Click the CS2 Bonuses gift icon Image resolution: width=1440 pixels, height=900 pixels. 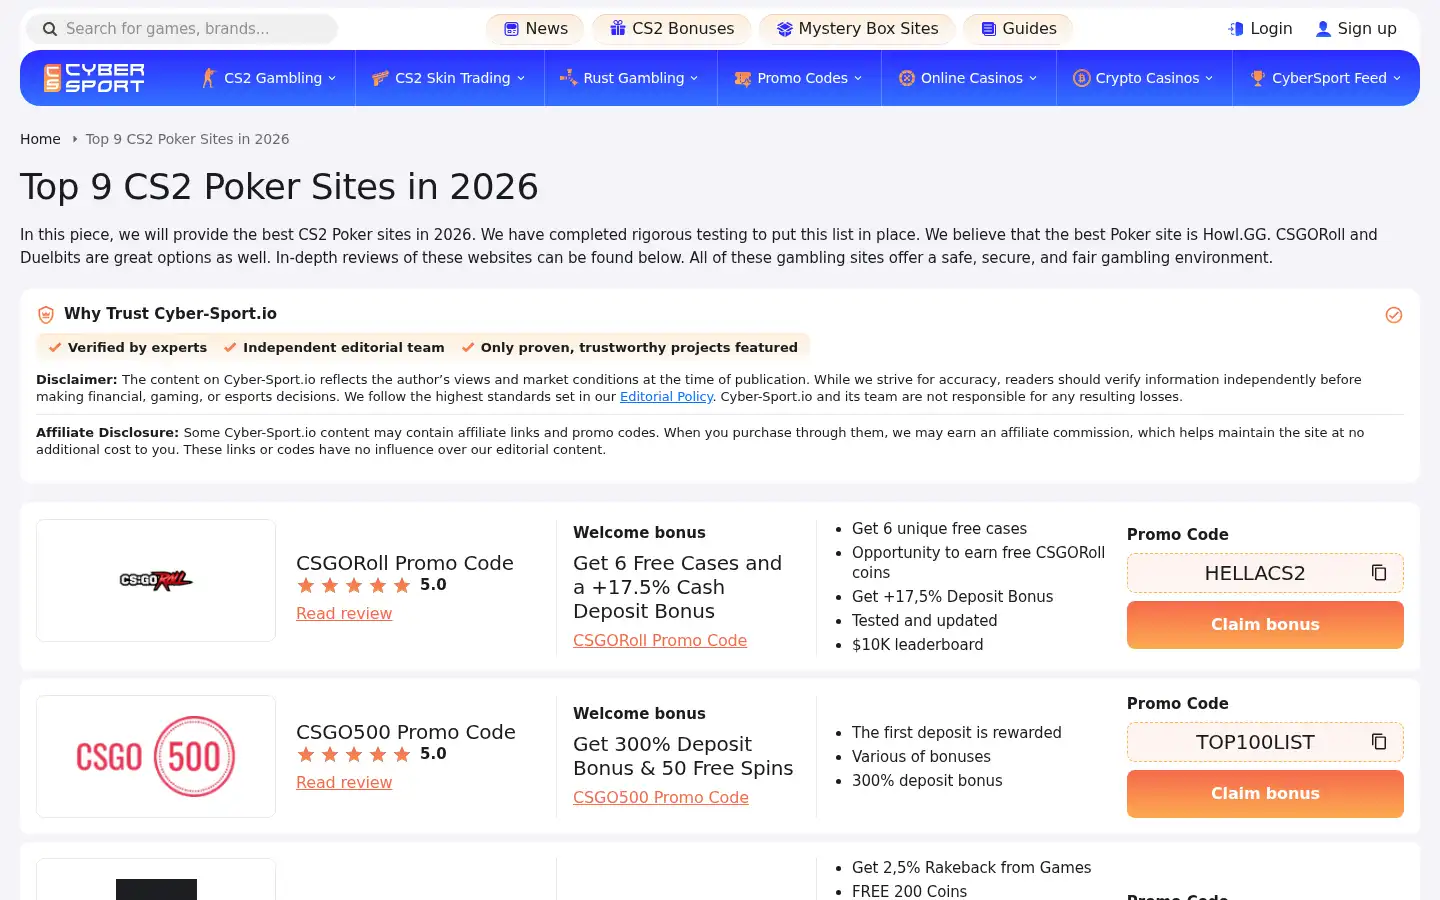click(x=618, y=28)
